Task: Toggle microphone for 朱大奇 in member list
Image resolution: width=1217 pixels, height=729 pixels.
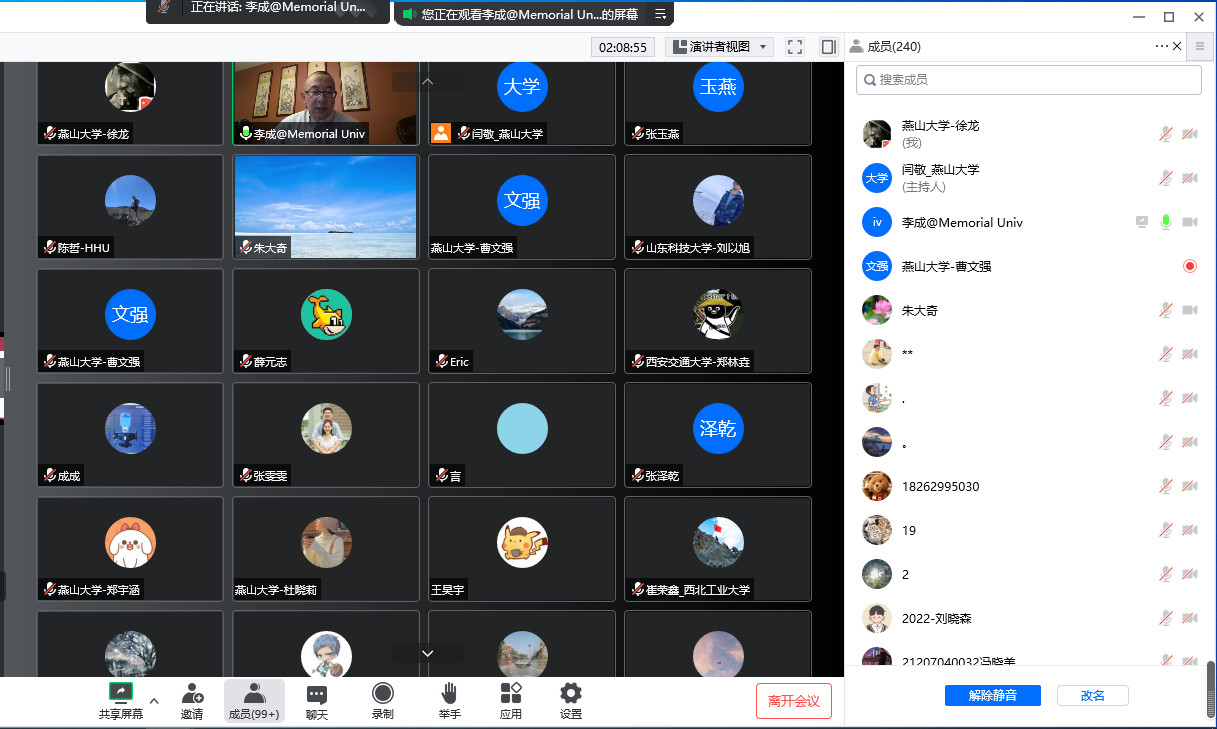Action: (x=1165, y=310)
